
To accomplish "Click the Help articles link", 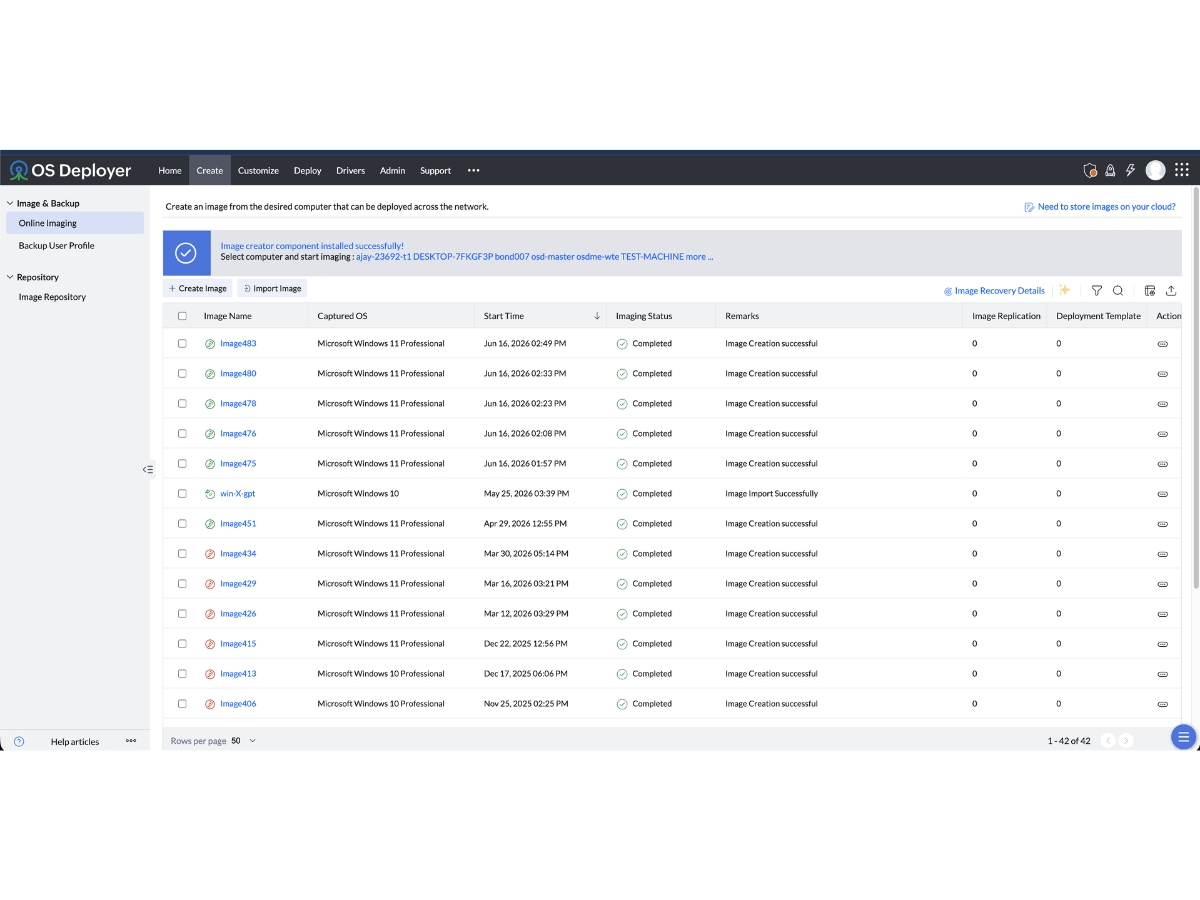I will tap(75, 742).
